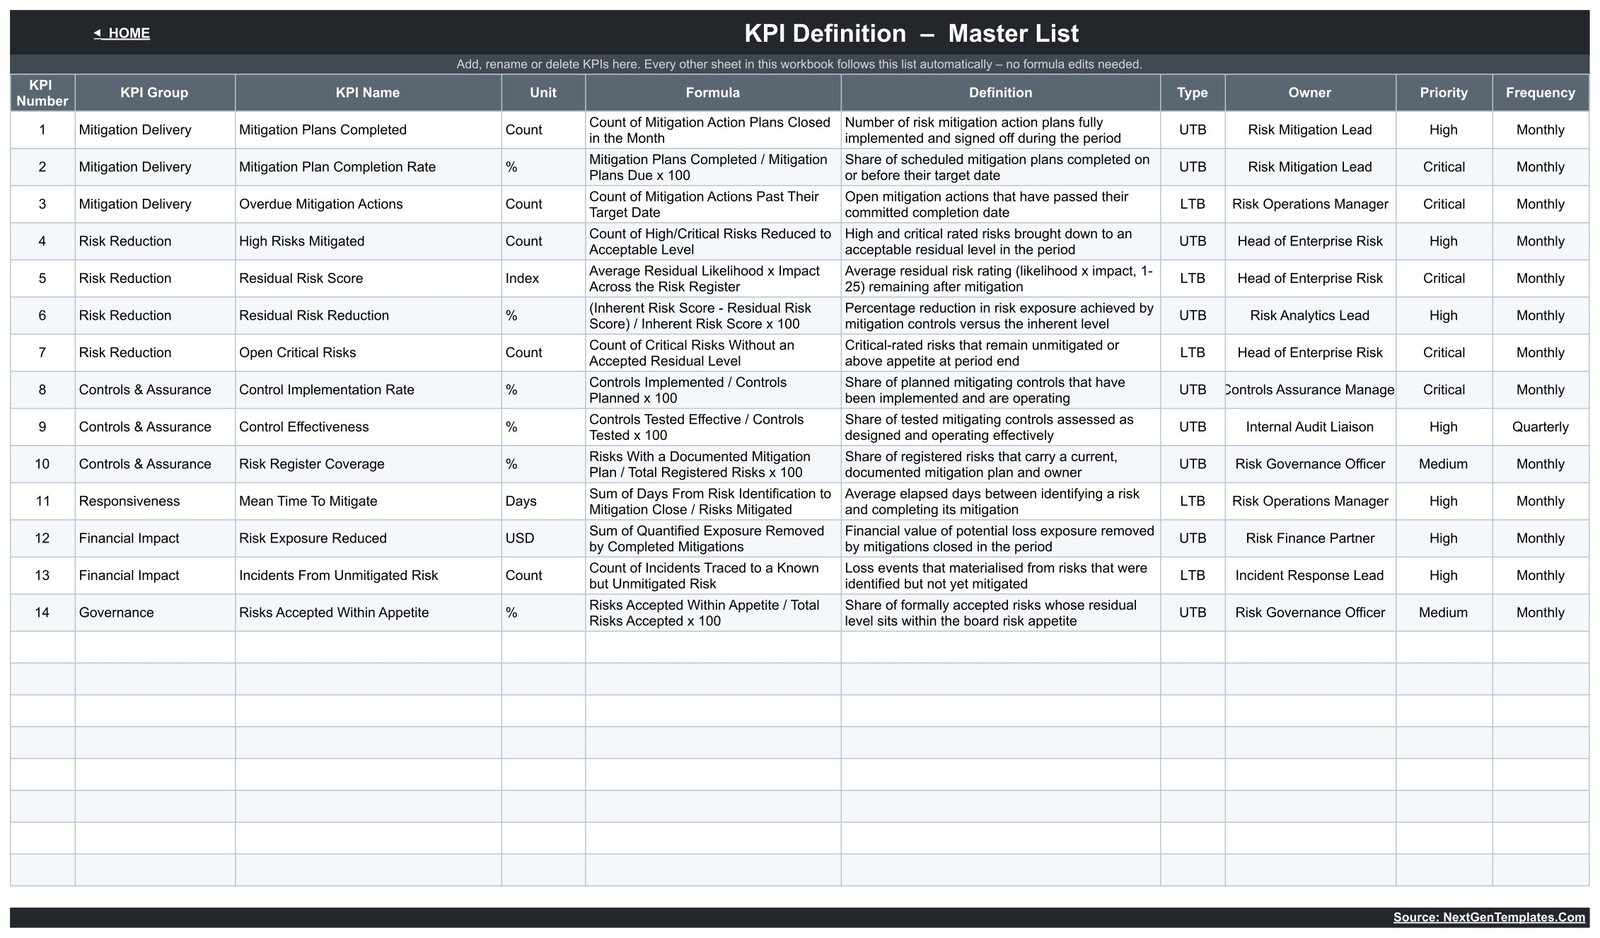Select the 'Mitigation Plans Completed' KPI name cell
Viewport: 1600px width, 938px height.
pyautogui.click(x=368, y=130)
